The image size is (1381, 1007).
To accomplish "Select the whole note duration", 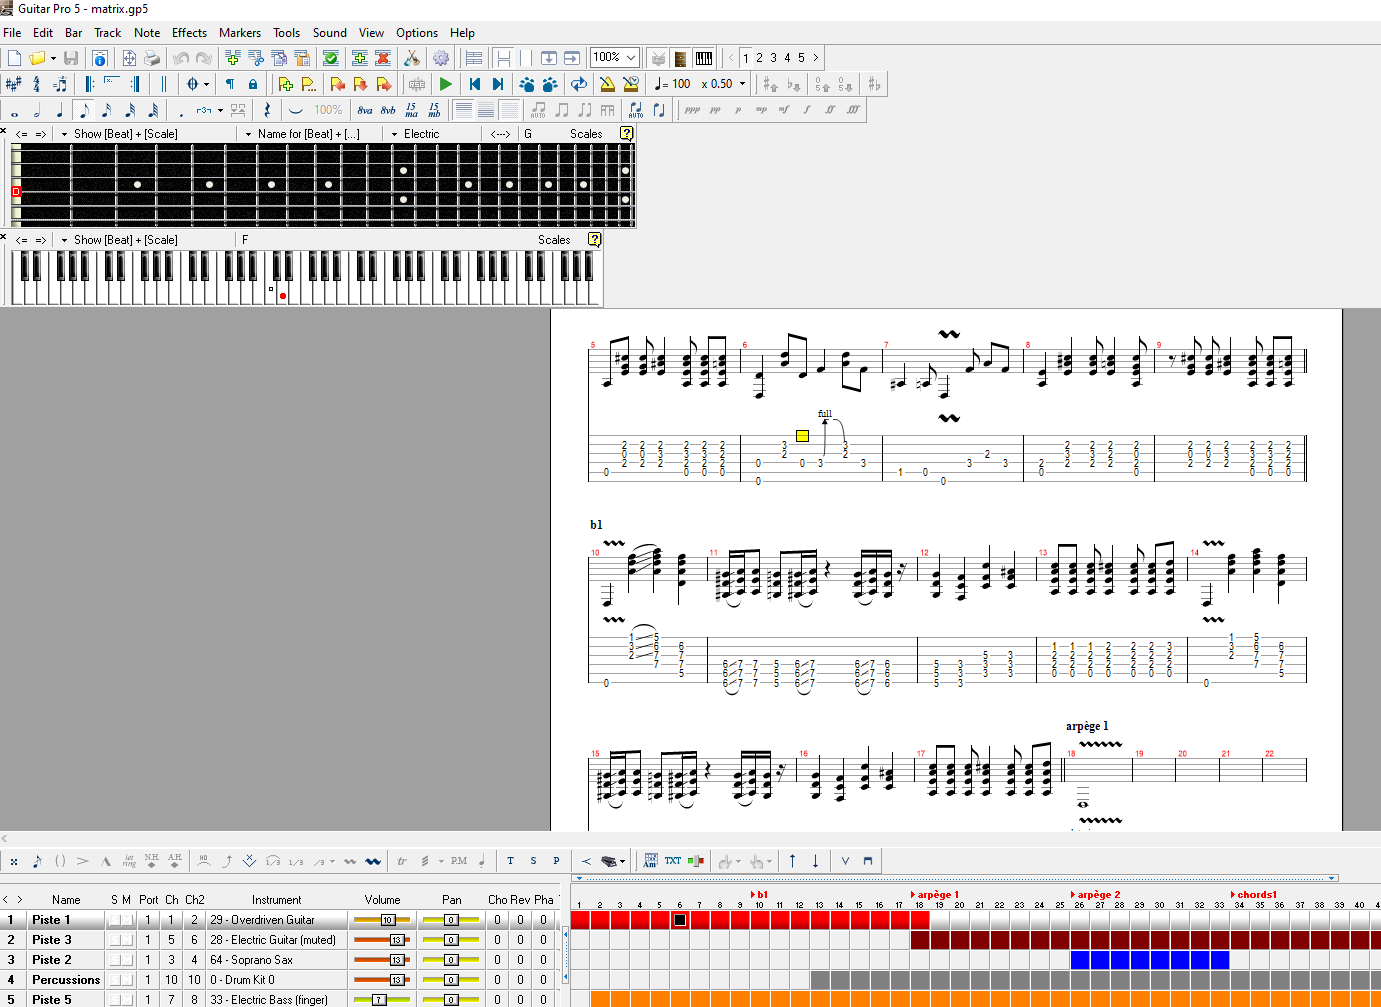I will point(15,110).
